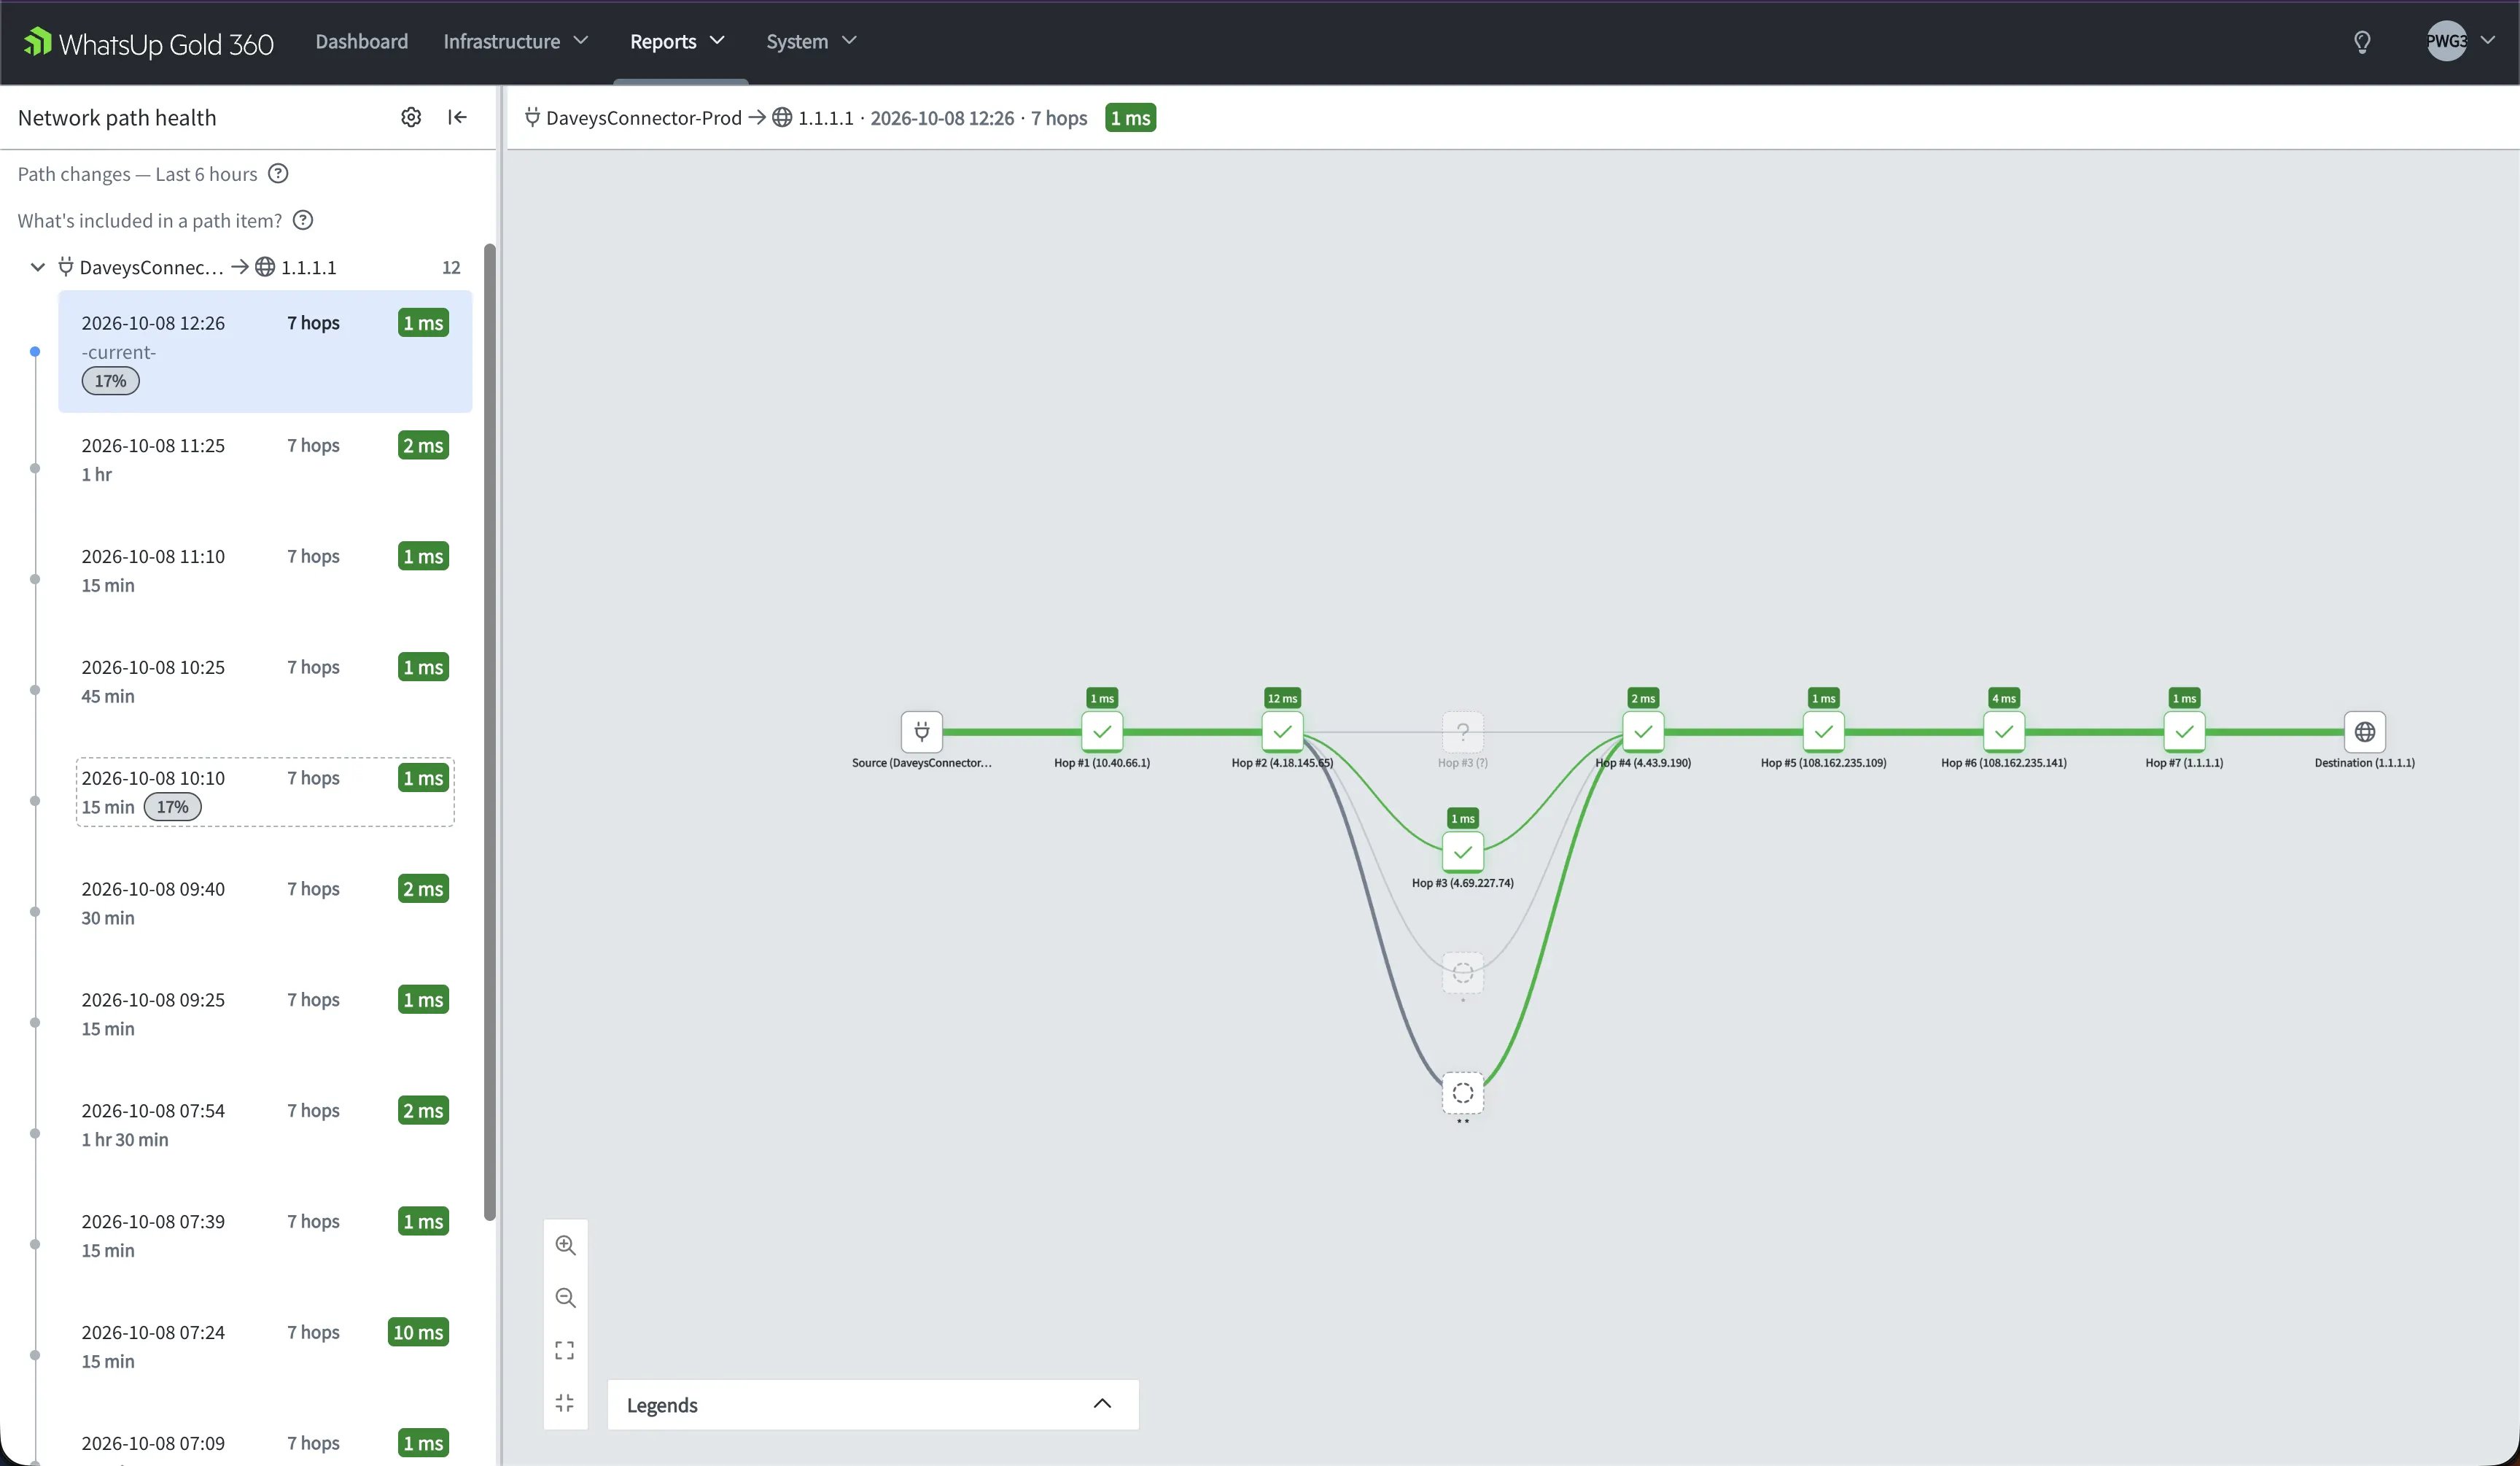Open help for What's included in a path item

(303, 220)
